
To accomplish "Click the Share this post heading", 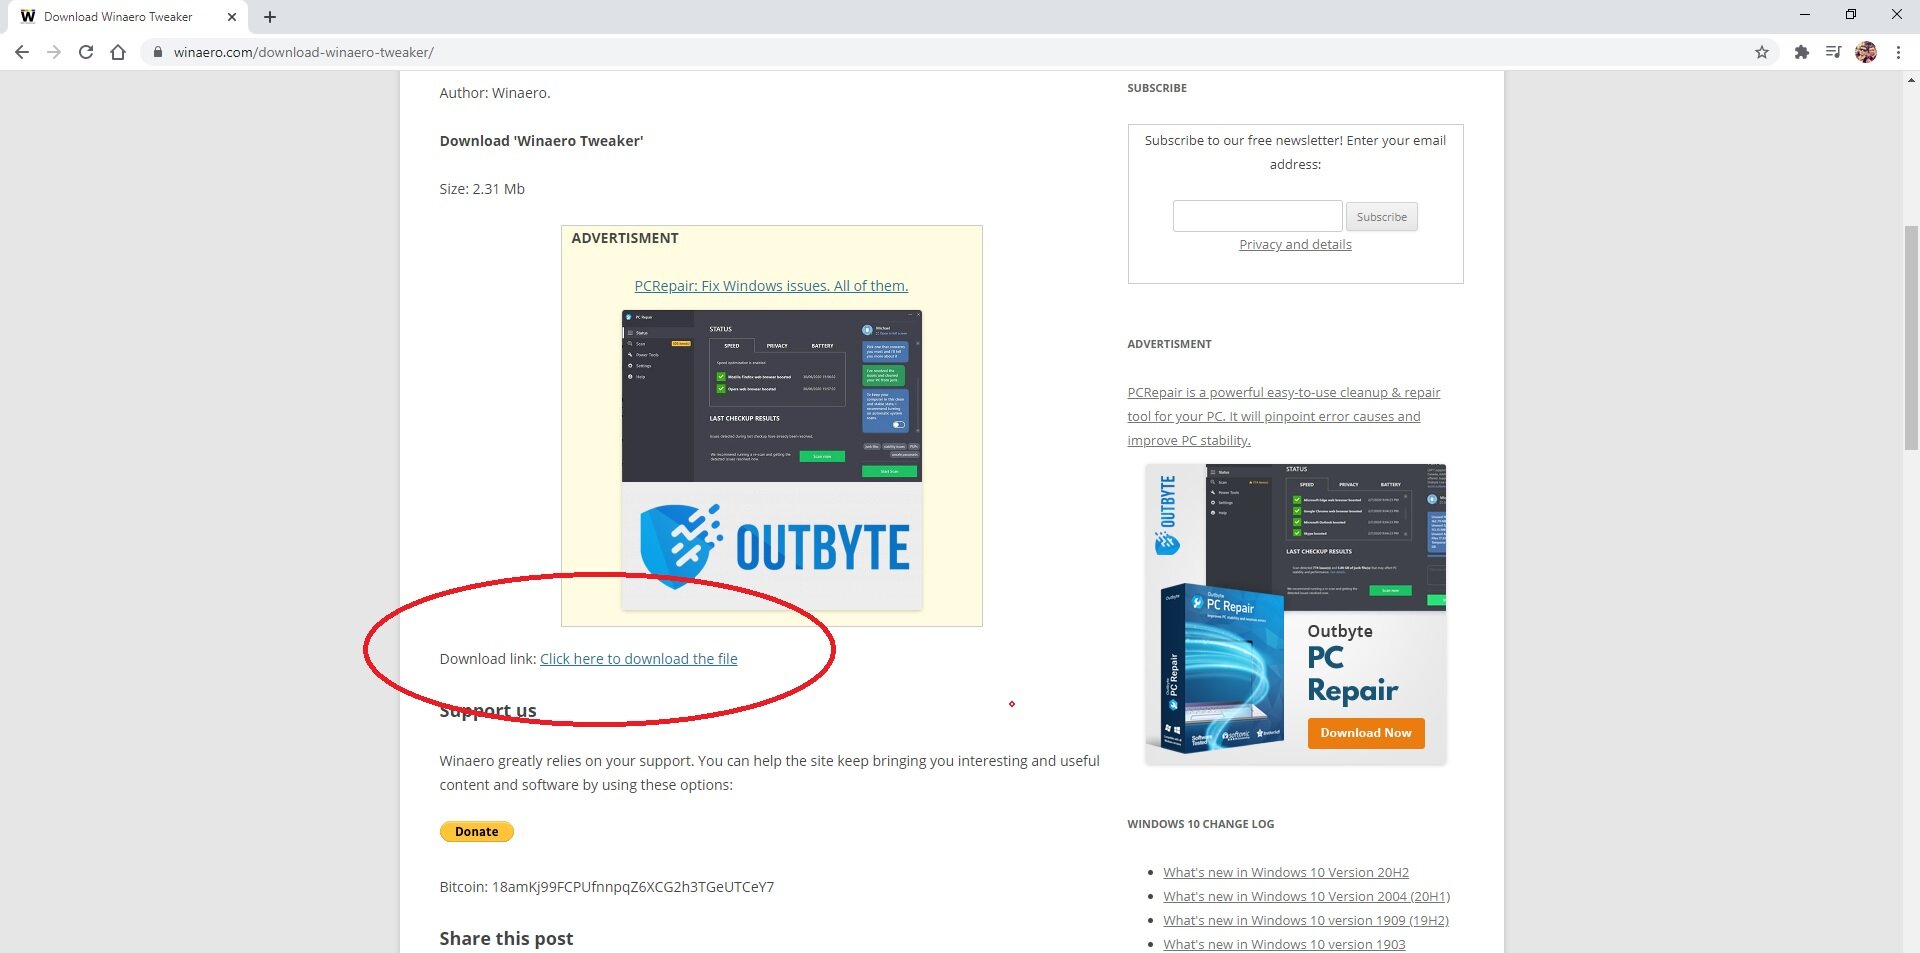I will tap(506, 938).
